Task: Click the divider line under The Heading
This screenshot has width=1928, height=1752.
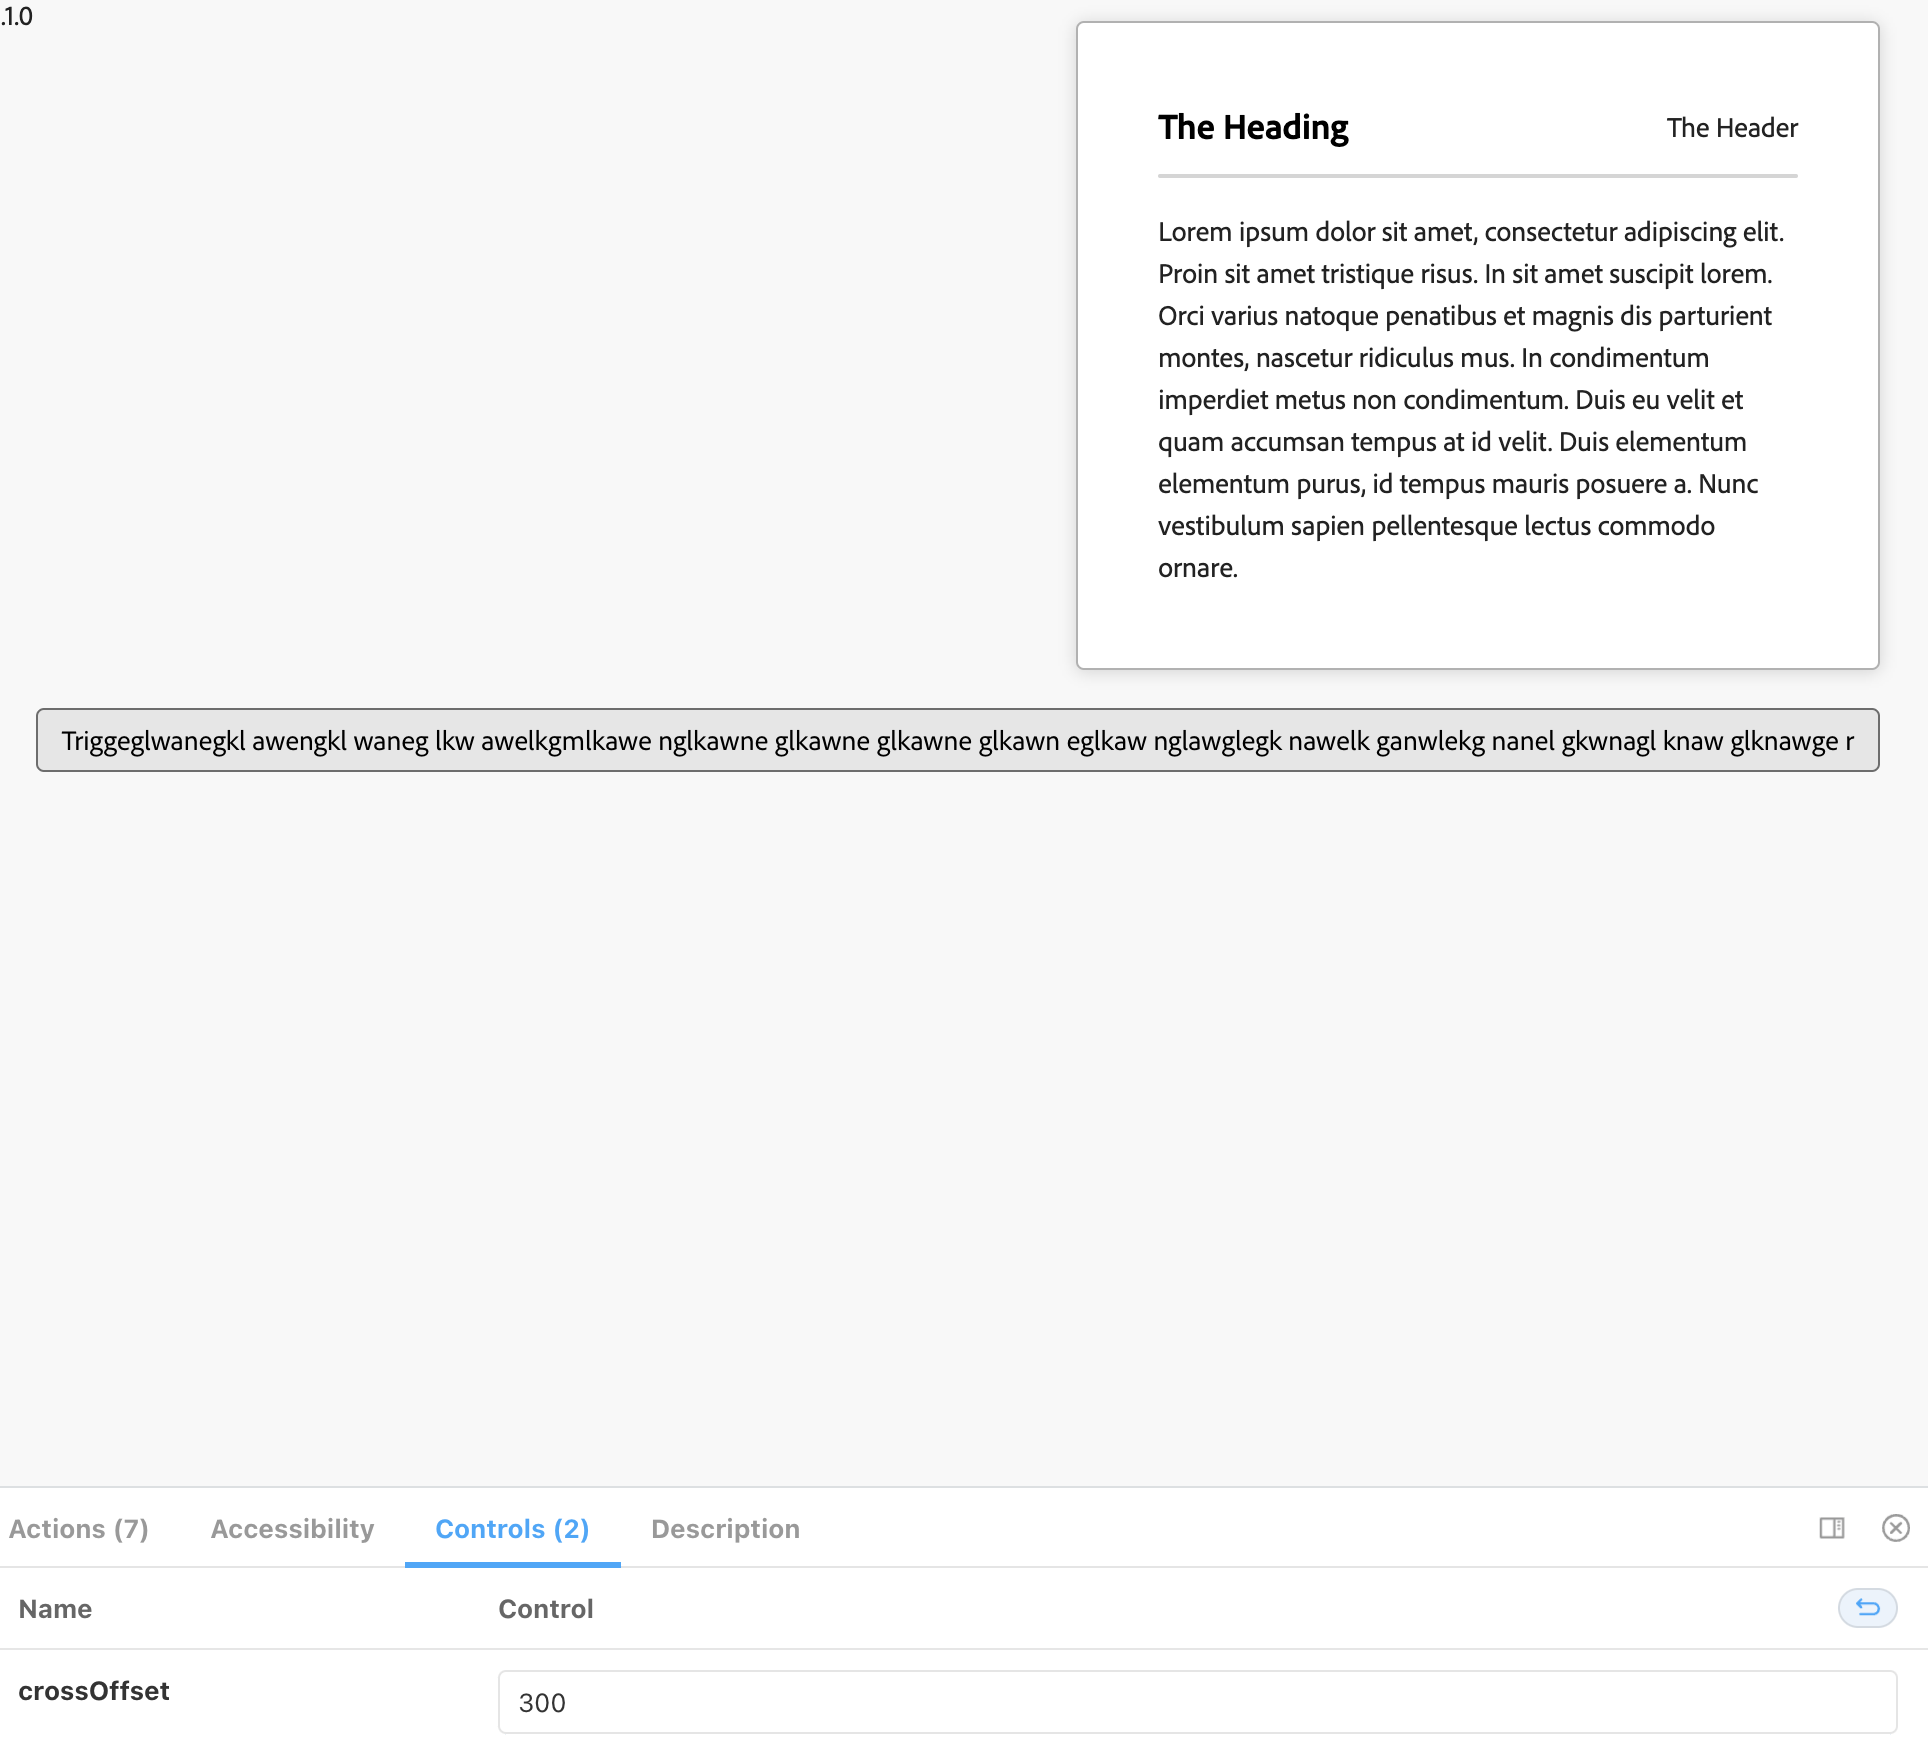Action: coord(1477,176)
